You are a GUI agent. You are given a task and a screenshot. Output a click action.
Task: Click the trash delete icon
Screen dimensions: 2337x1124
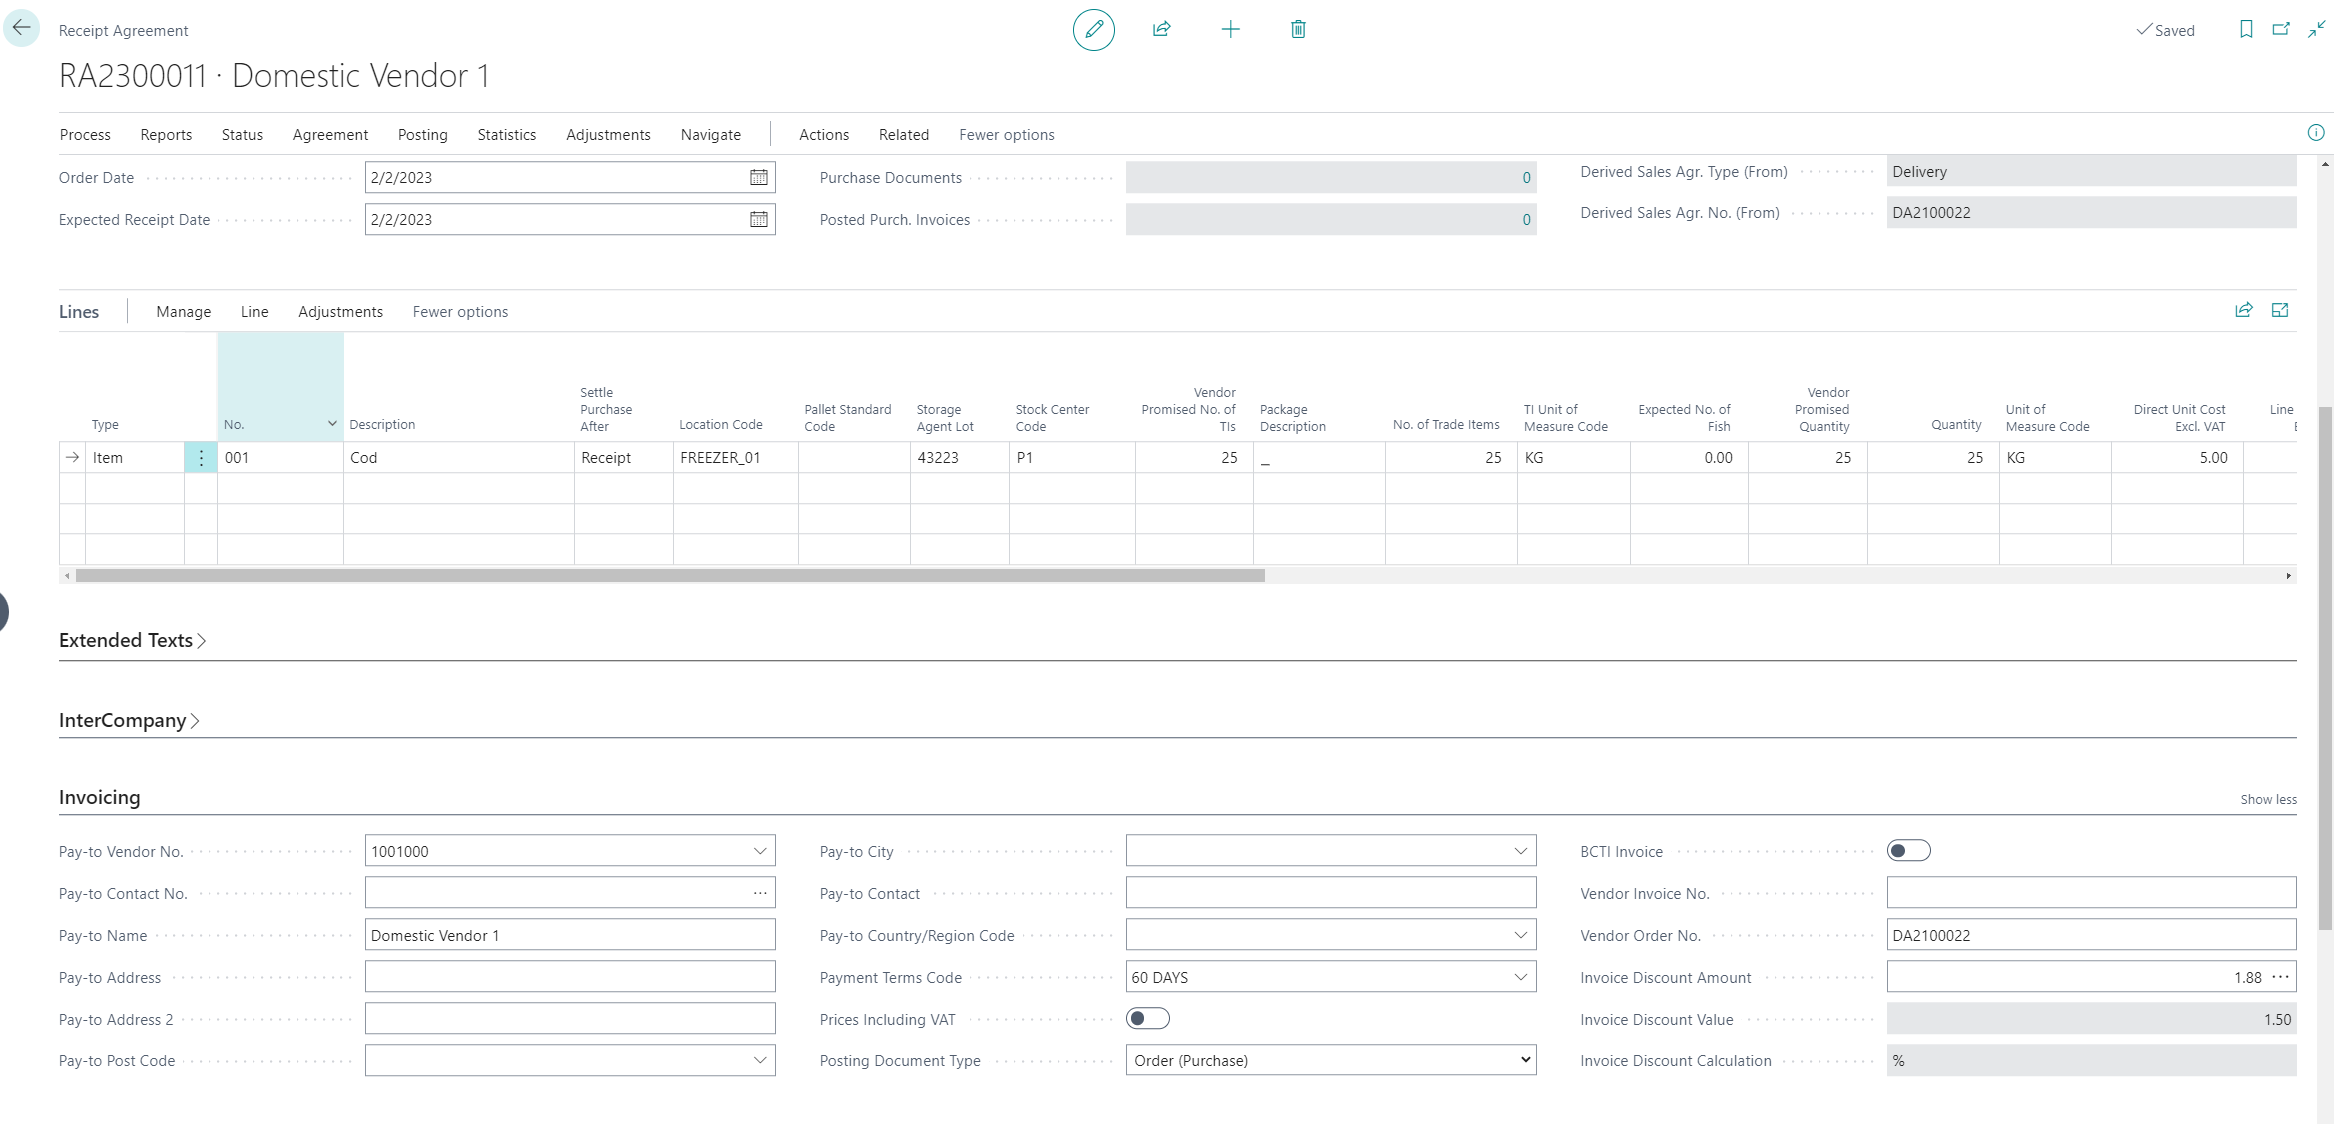(1298, 30)
